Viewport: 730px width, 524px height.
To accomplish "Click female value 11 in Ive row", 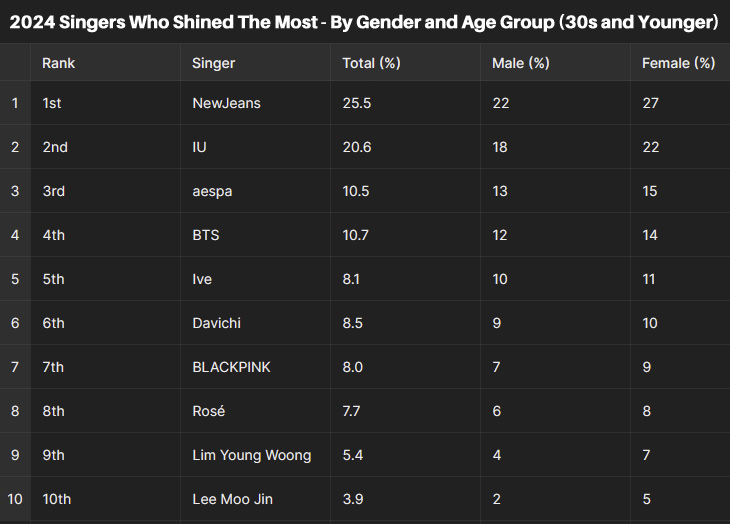I will (x=649, y=279).
